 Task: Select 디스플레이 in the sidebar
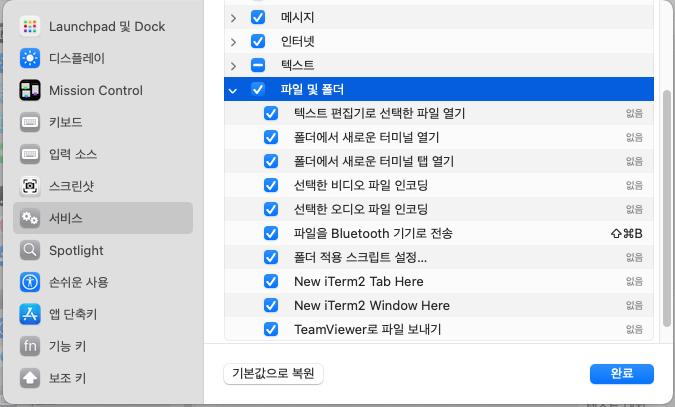coord(103,58)
